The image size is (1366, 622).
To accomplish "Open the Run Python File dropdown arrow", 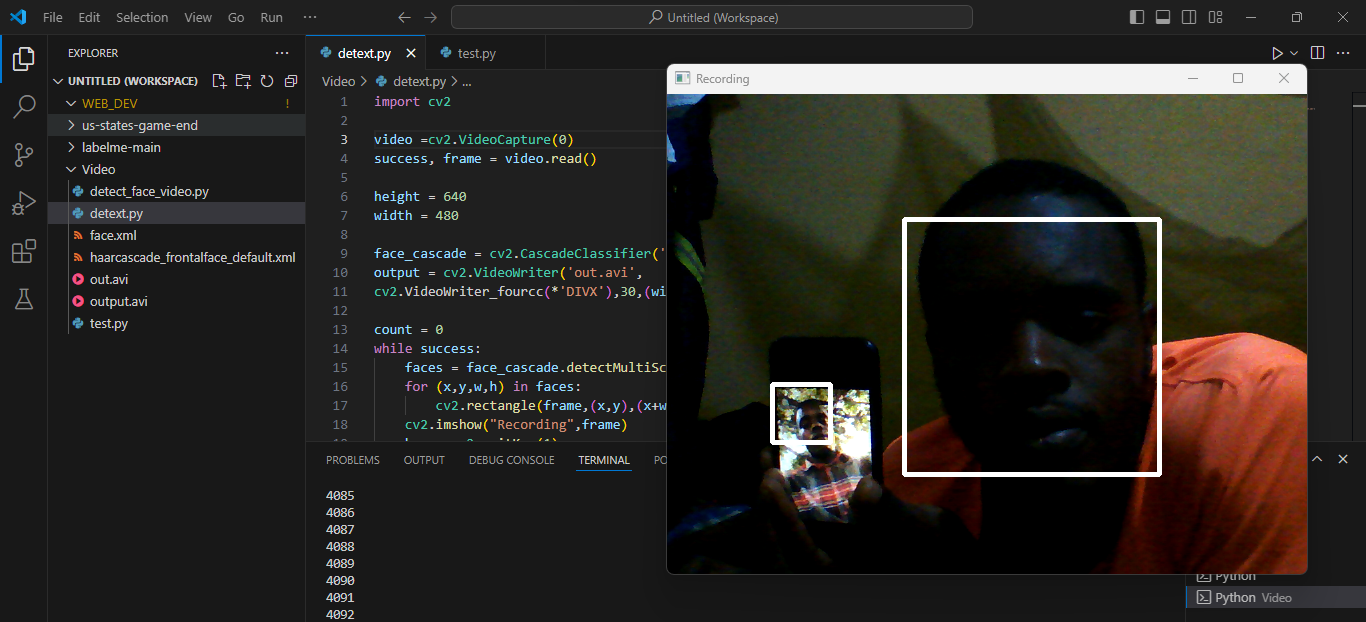I will (x=1294, y=53).
